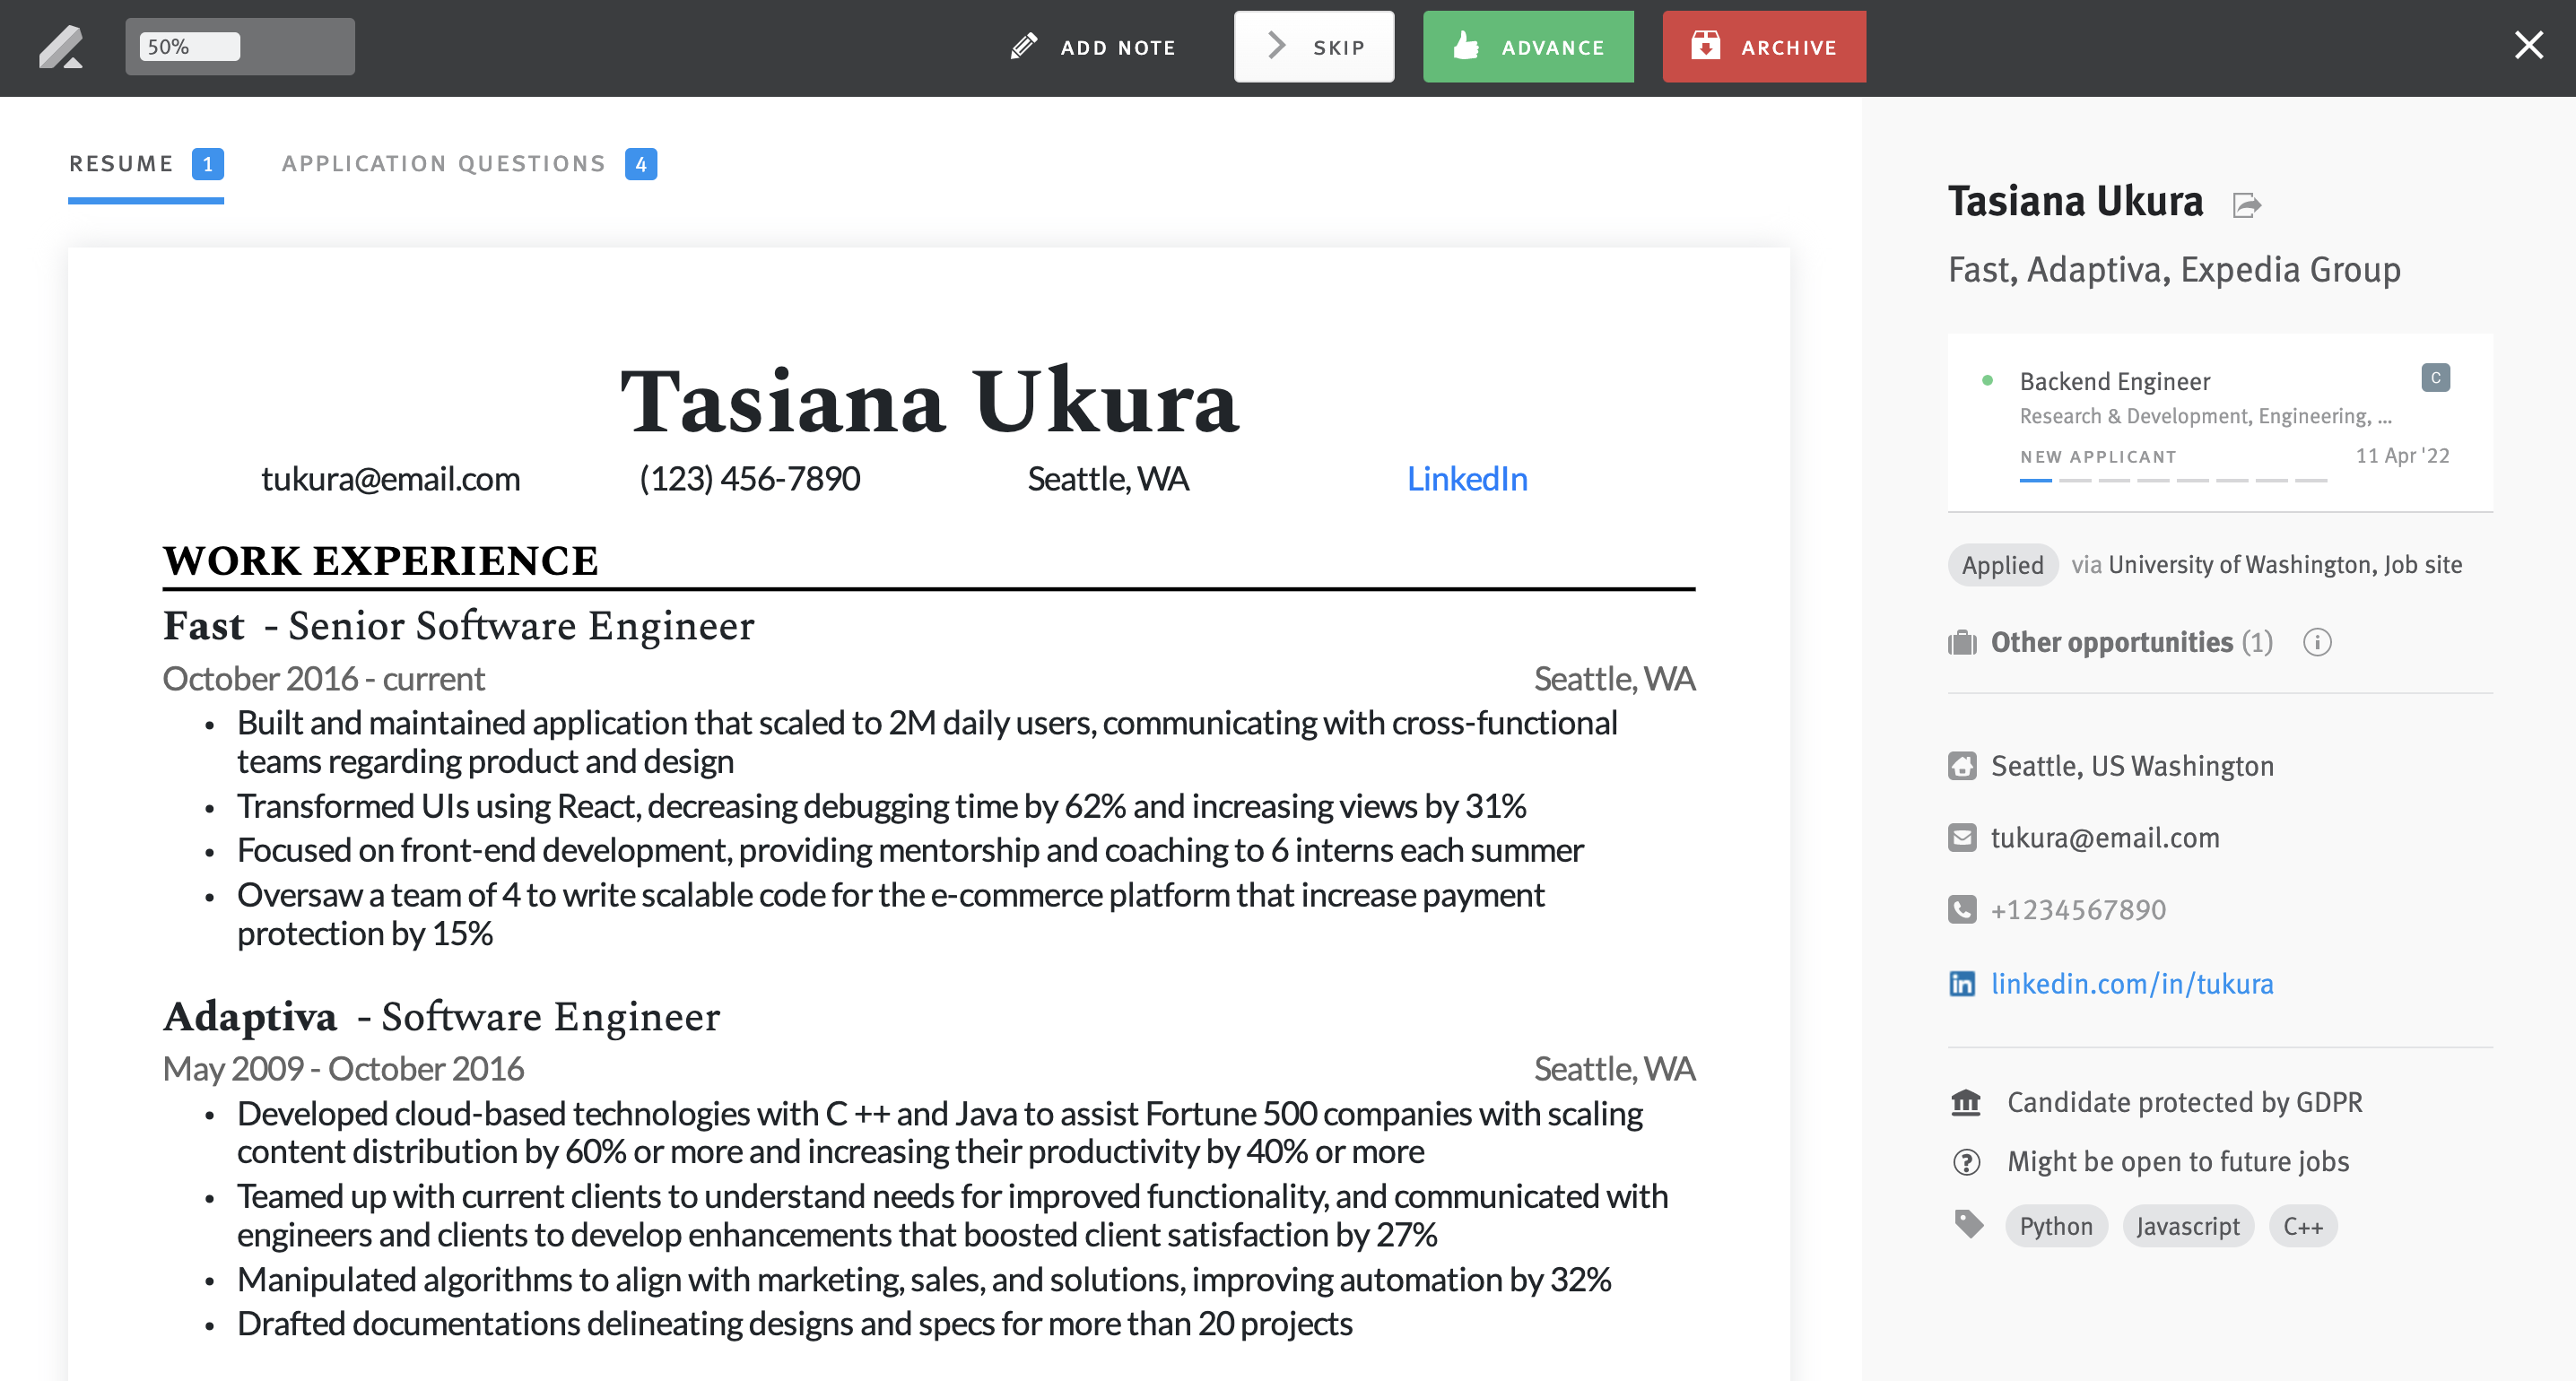Open the share icon beside Tasiana Ukura
Image resolution: width=2576 pixels, height=1381 pixels.
[x=2247, y=204]
